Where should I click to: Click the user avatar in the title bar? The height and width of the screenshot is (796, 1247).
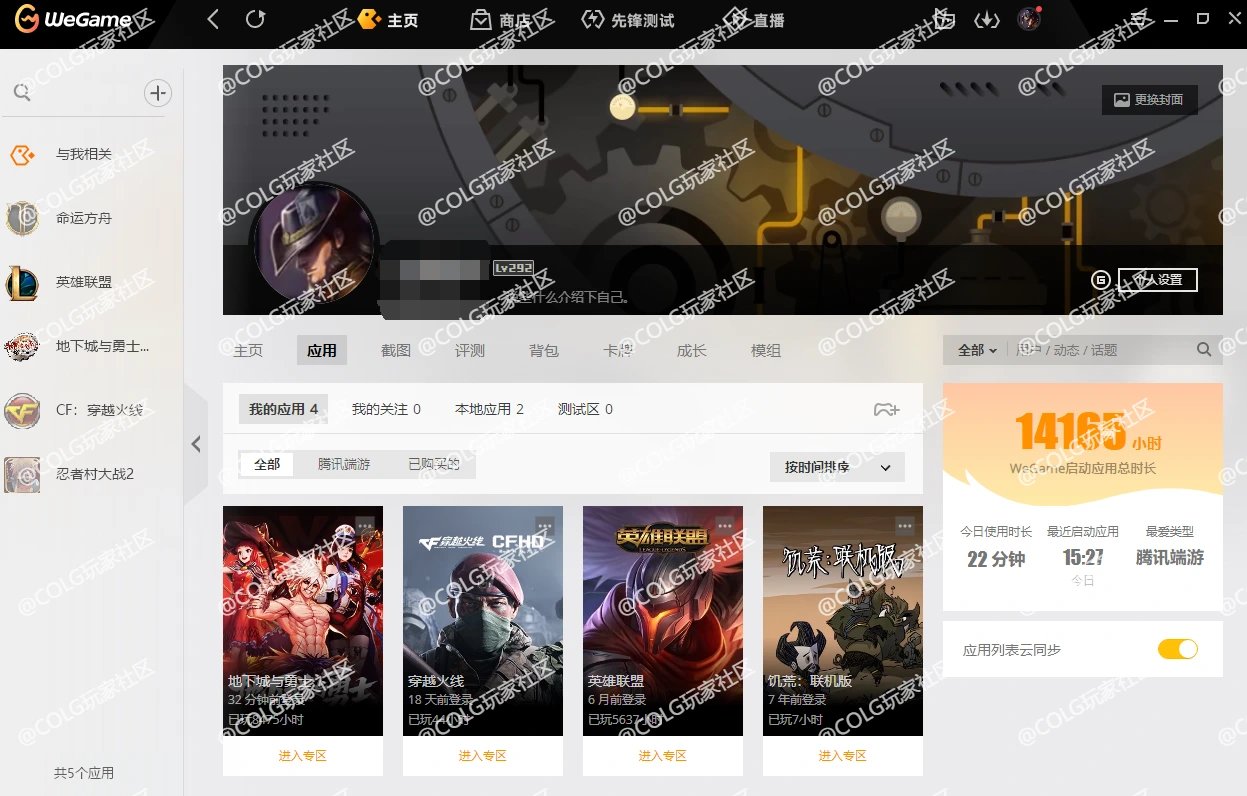pos(1029,19)
